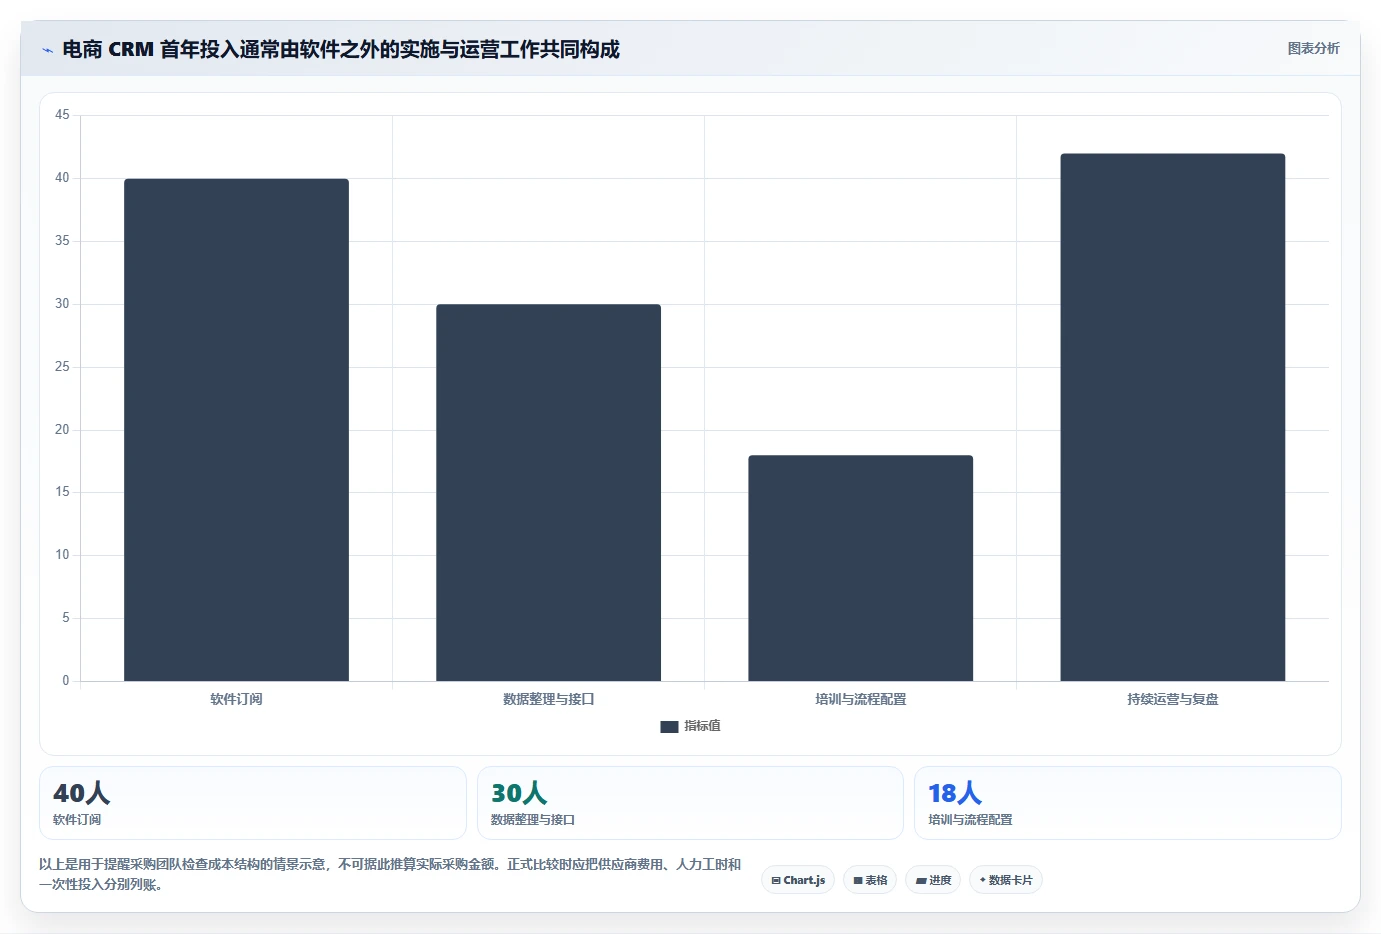The height and width of the screenshot is (934, 1381).
Task: Select the 进度 tag chip
Action: (933, 880)
